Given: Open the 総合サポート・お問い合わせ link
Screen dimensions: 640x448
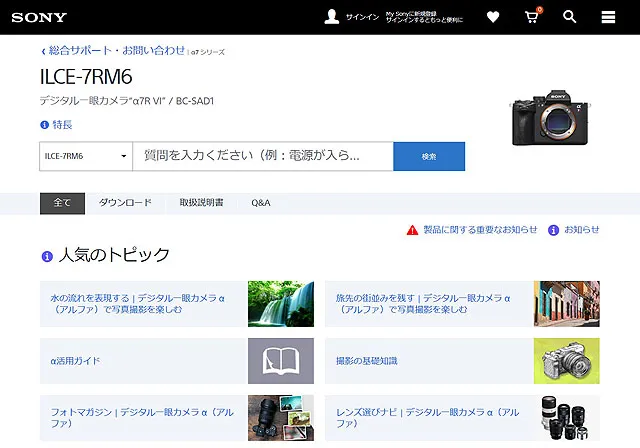Looking at the screenshot, I should click(117, 51).
